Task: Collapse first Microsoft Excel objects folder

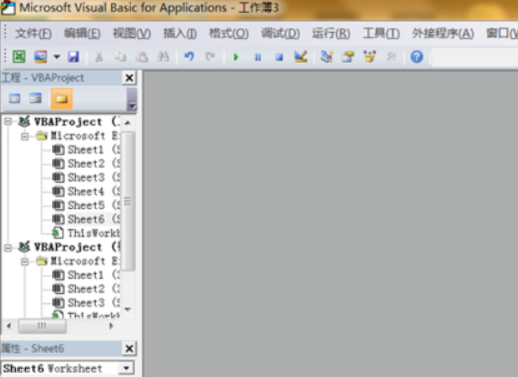Action: 25,136
